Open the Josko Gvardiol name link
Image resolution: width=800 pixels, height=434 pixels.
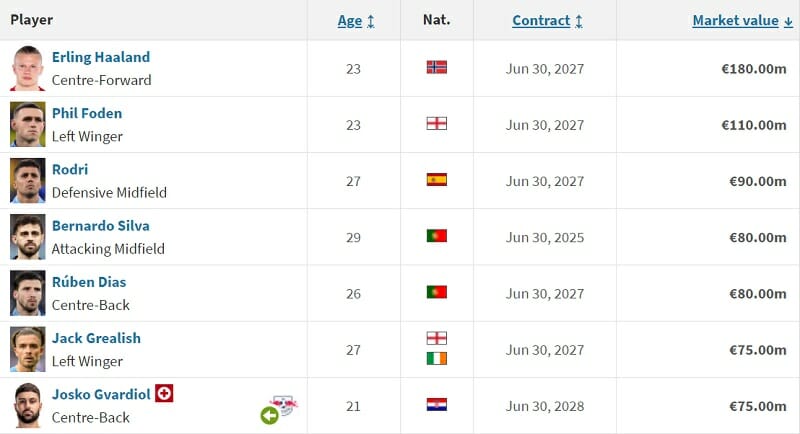(x=101, y=394)
